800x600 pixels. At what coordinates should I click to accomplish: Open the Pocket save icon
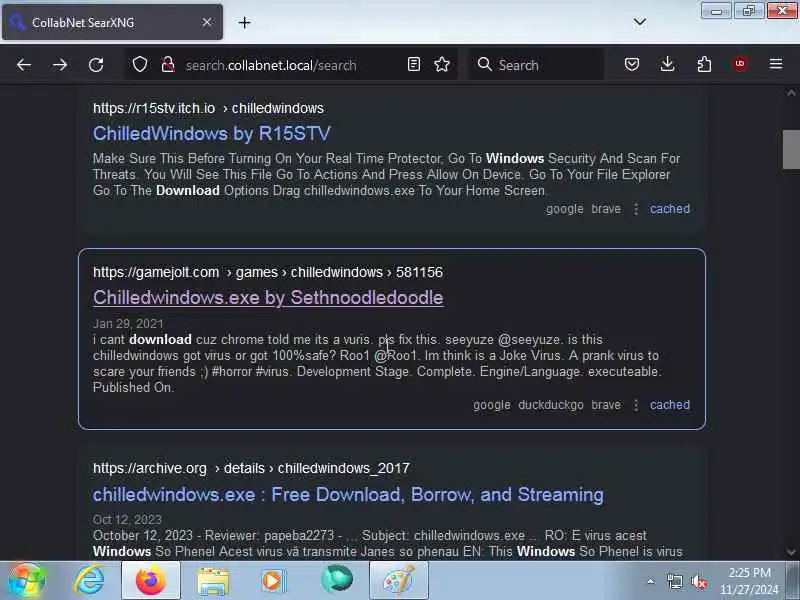pos(632,64)
